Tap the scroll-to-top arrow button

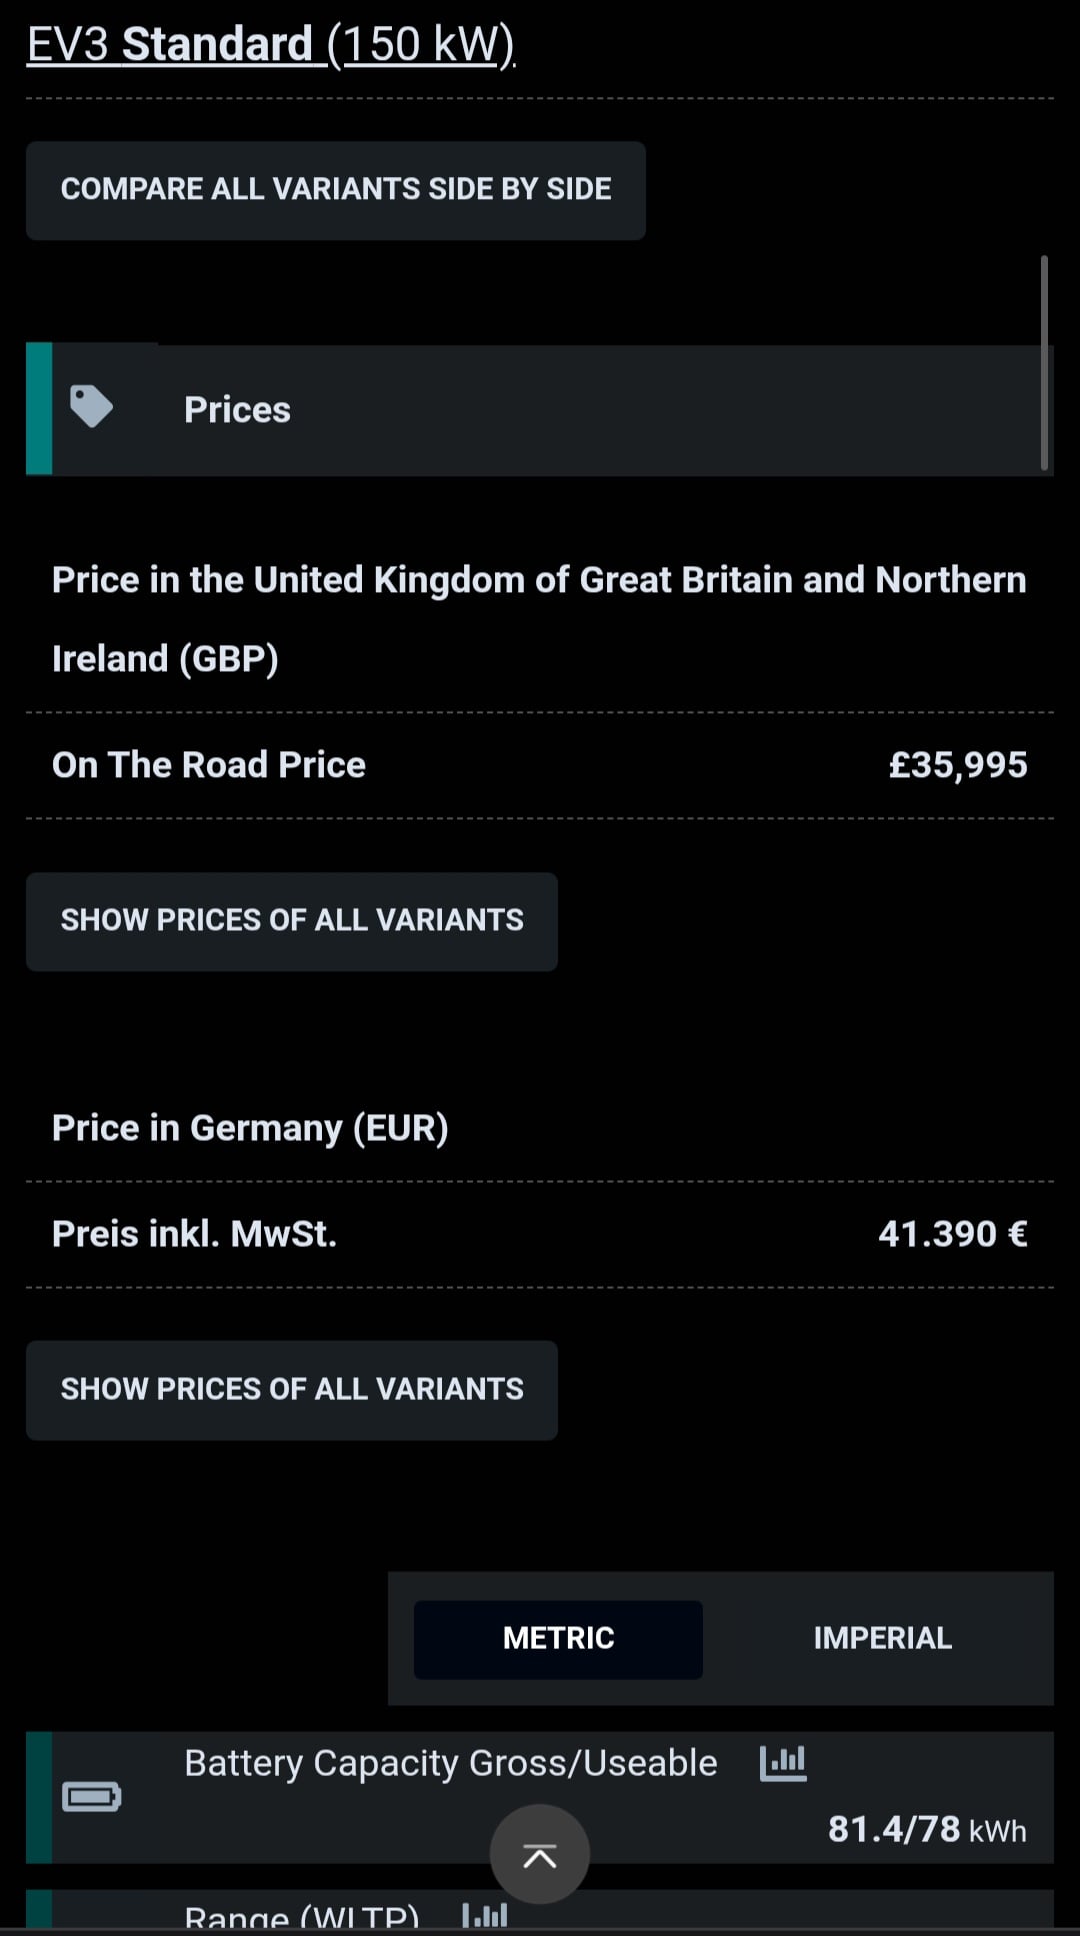pyautogui.click(x=540, y=1854)
